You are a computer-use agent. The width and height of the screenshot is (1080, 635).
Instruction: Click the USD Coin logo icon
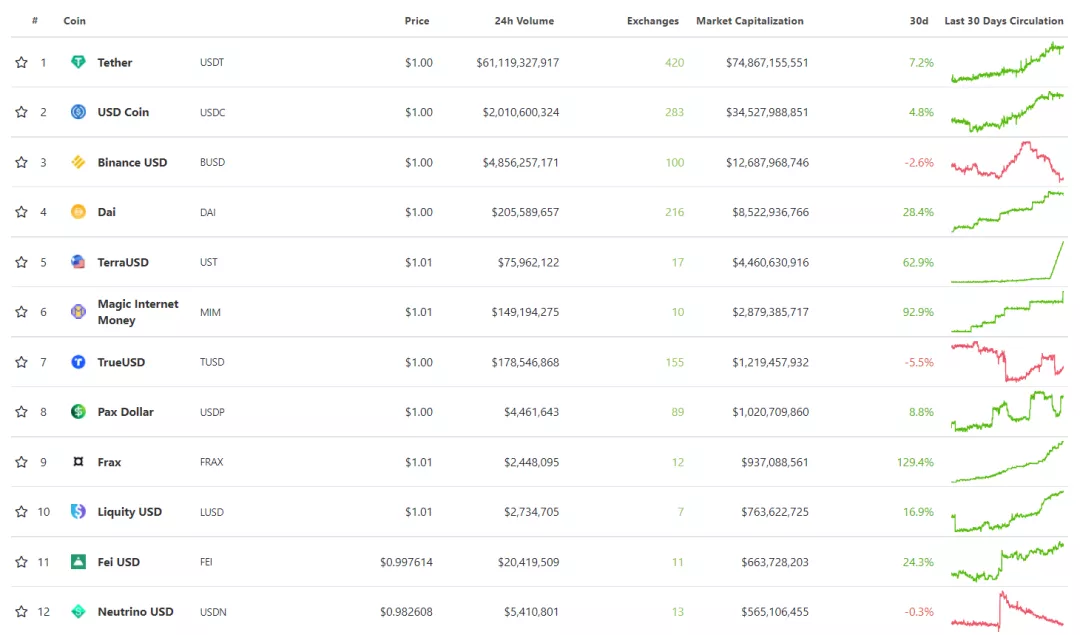coord(79,112)
